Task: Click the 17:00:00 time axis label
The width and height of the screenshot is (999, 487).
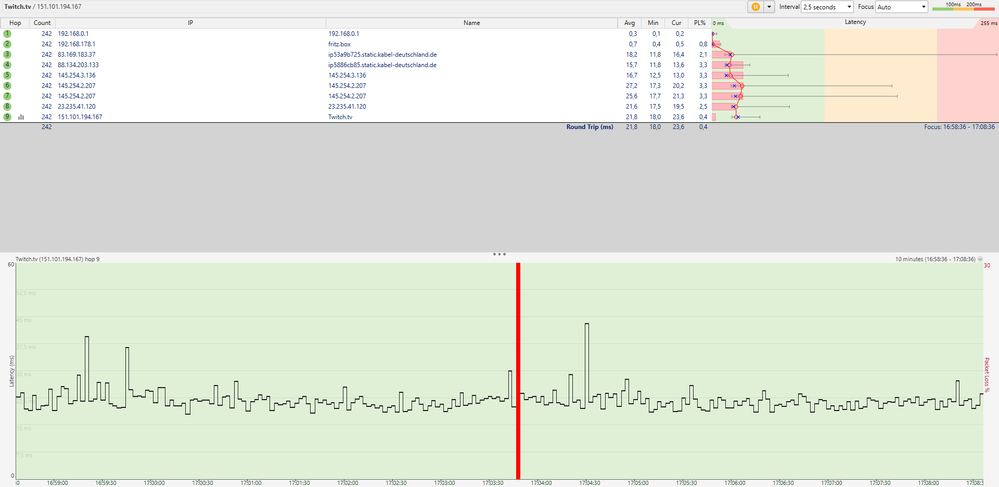Action: click(x=154, y=483)
